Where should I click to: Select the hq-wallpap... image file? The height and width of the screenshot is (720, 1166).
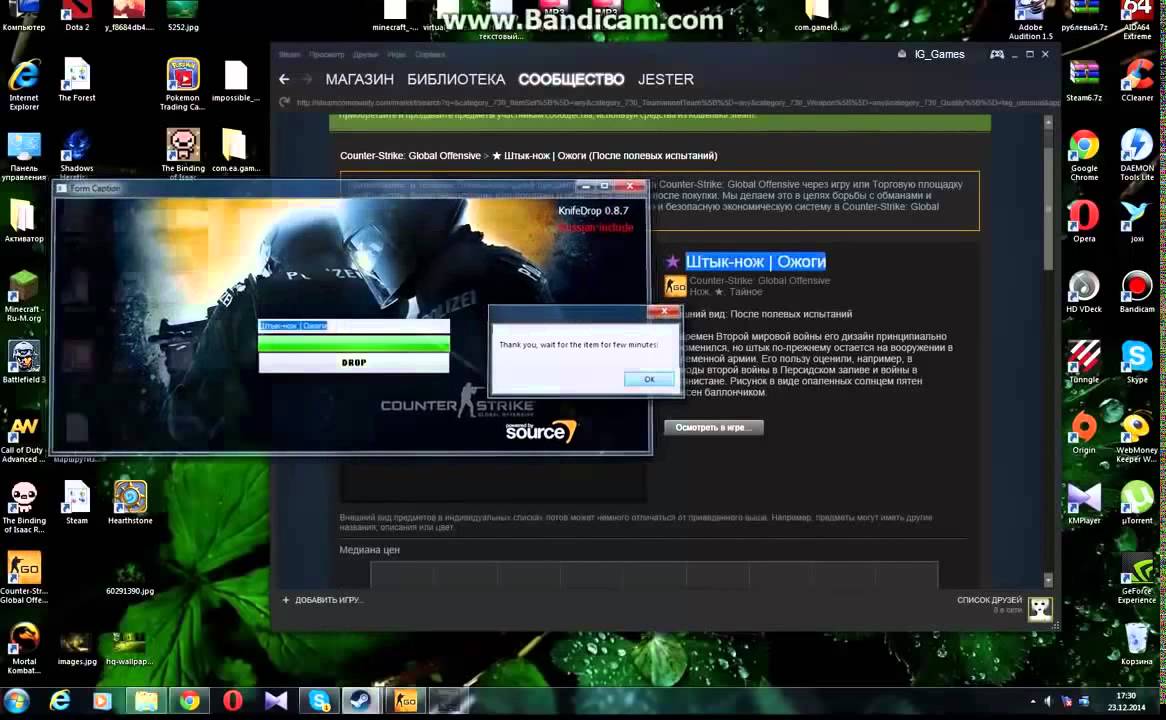tap(129, 649)
